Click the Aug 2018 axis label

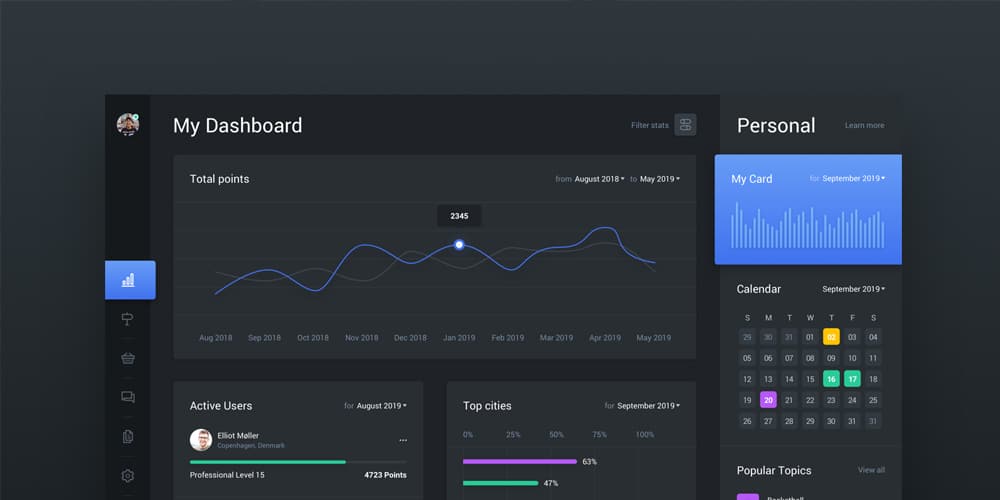(216, 338)
